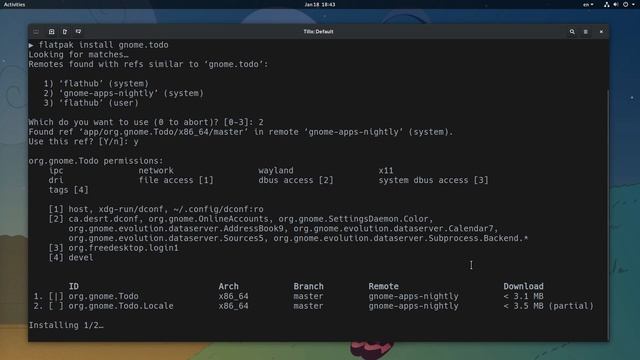The width and height of the screenshot is (640, 360).
Task: Click the 'x11' permission
Action: tap(386, 171)
